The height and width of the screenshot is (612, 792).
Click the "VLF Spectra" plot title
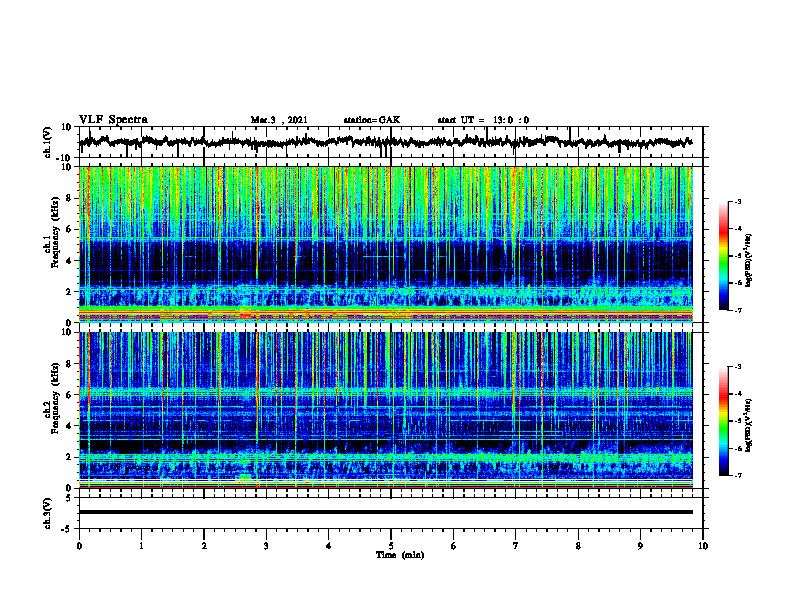point(113,120)
